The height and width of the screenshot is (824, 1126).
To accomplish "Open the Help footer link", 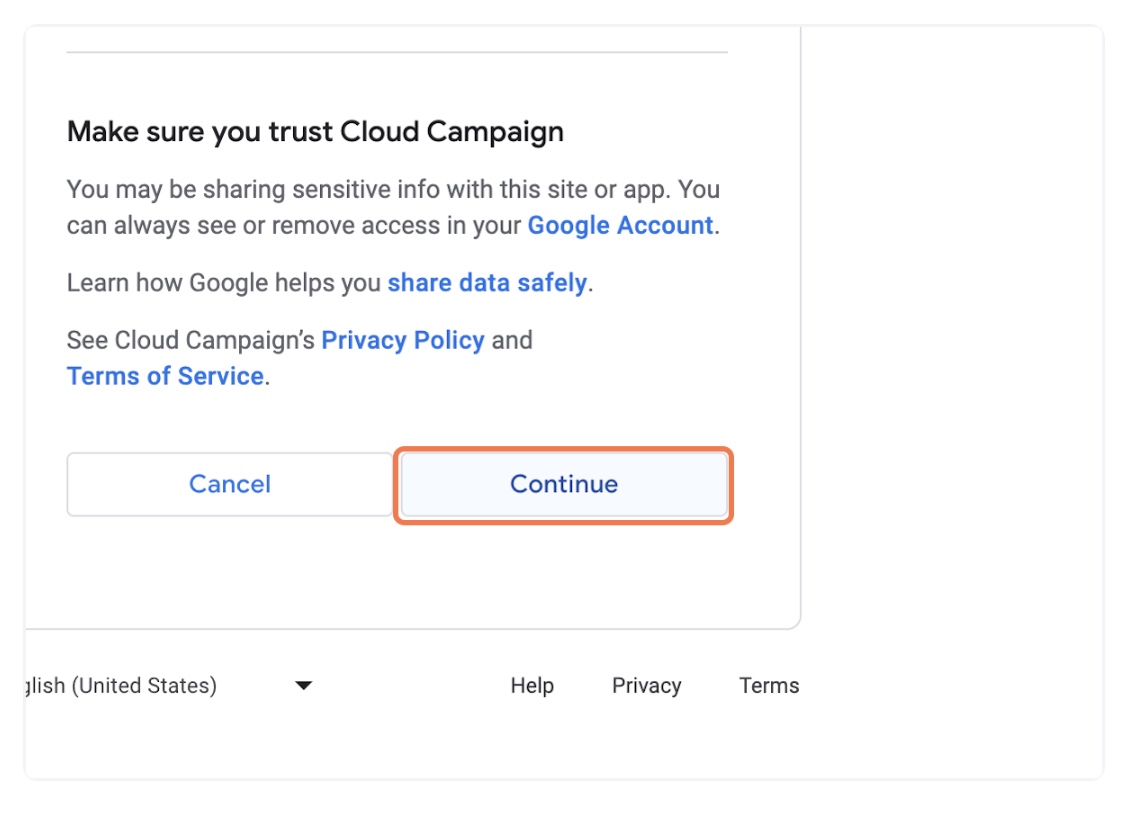I will coord(532,686).
